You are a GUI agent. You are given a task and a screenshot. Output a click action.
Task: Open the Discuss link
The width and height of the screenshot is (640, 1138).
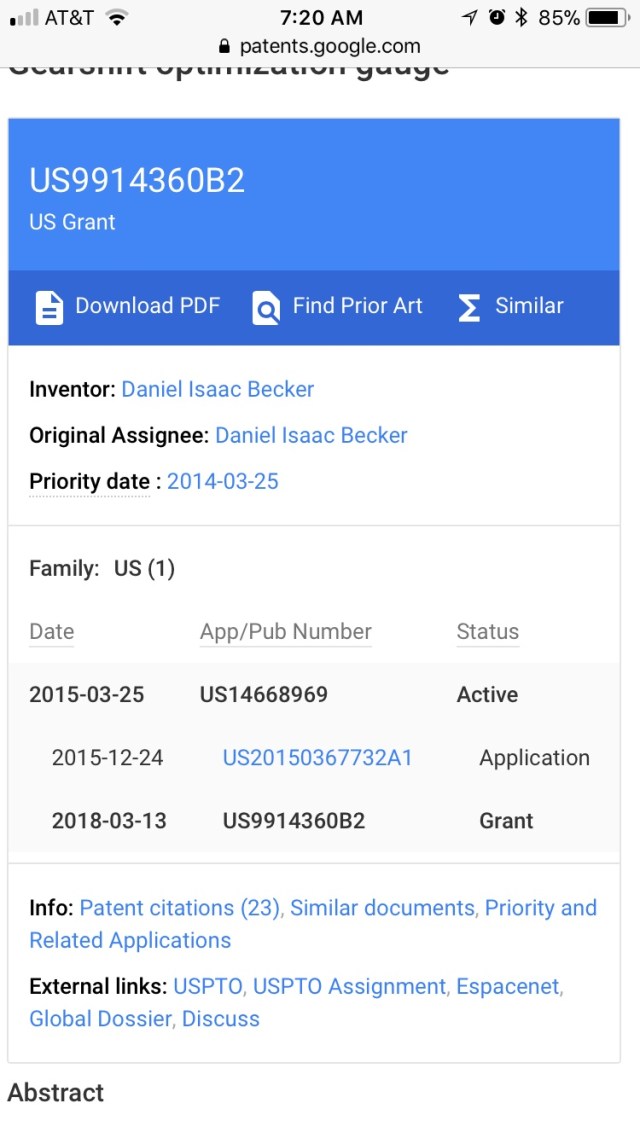[x=220, y=1019]
